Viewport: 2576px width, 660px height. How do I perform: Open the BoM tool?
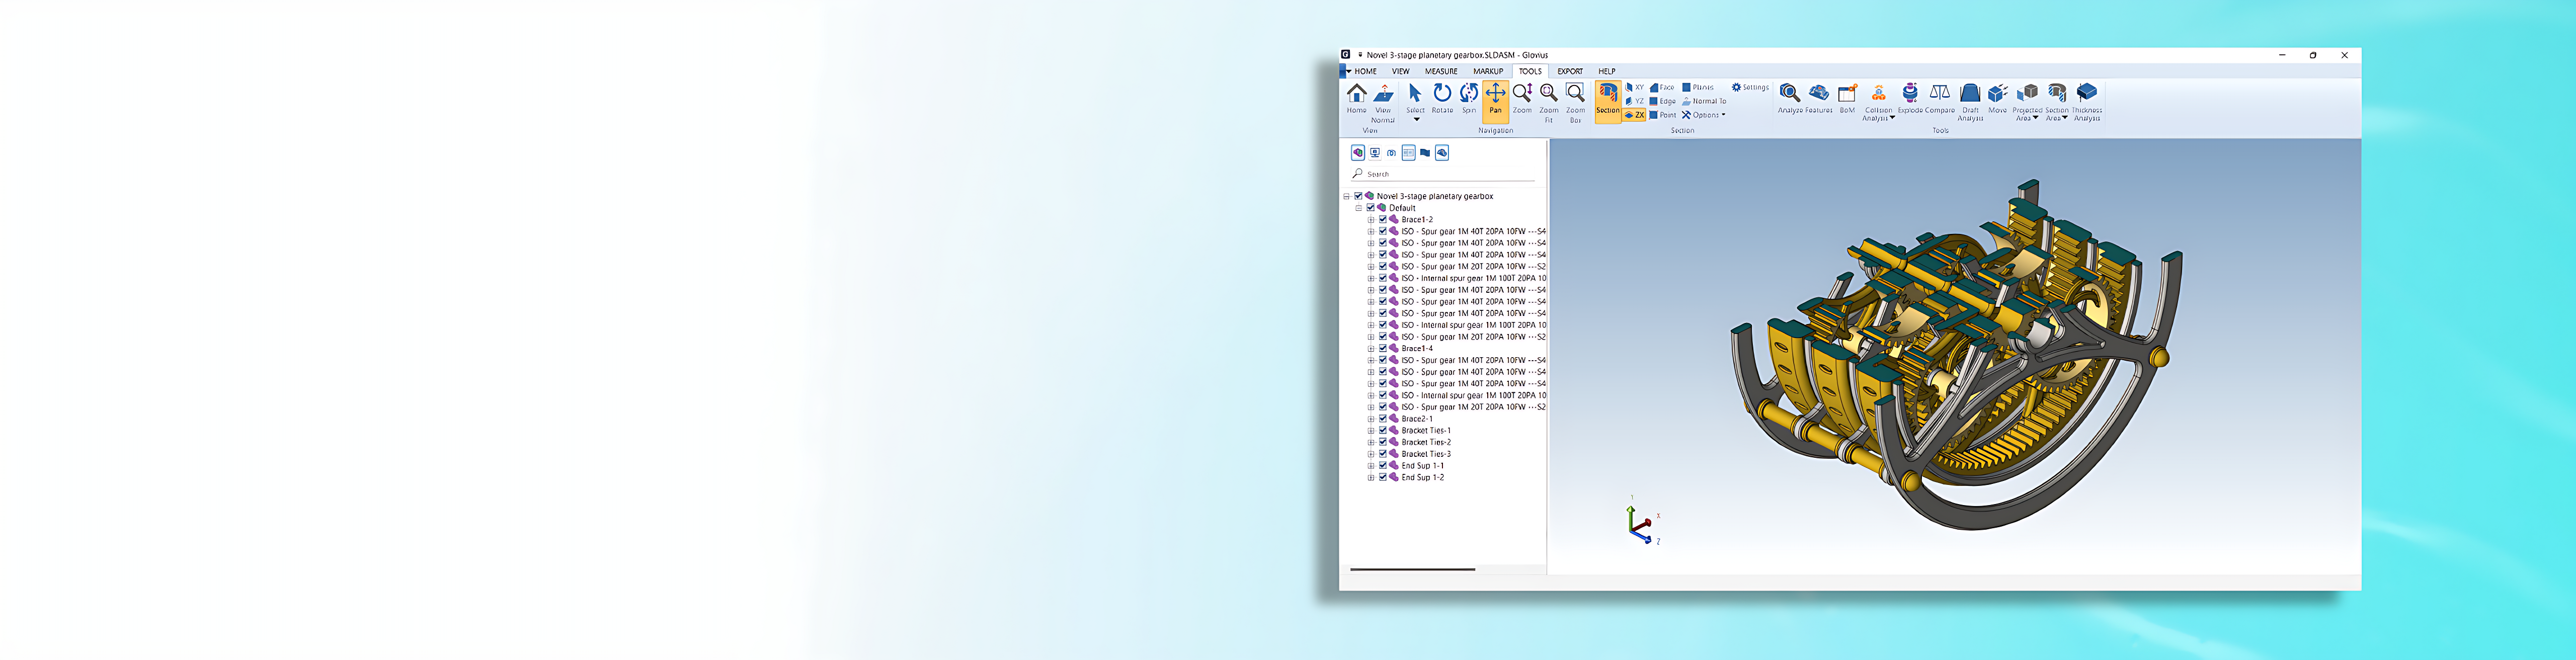click(x=1848, y=100)
